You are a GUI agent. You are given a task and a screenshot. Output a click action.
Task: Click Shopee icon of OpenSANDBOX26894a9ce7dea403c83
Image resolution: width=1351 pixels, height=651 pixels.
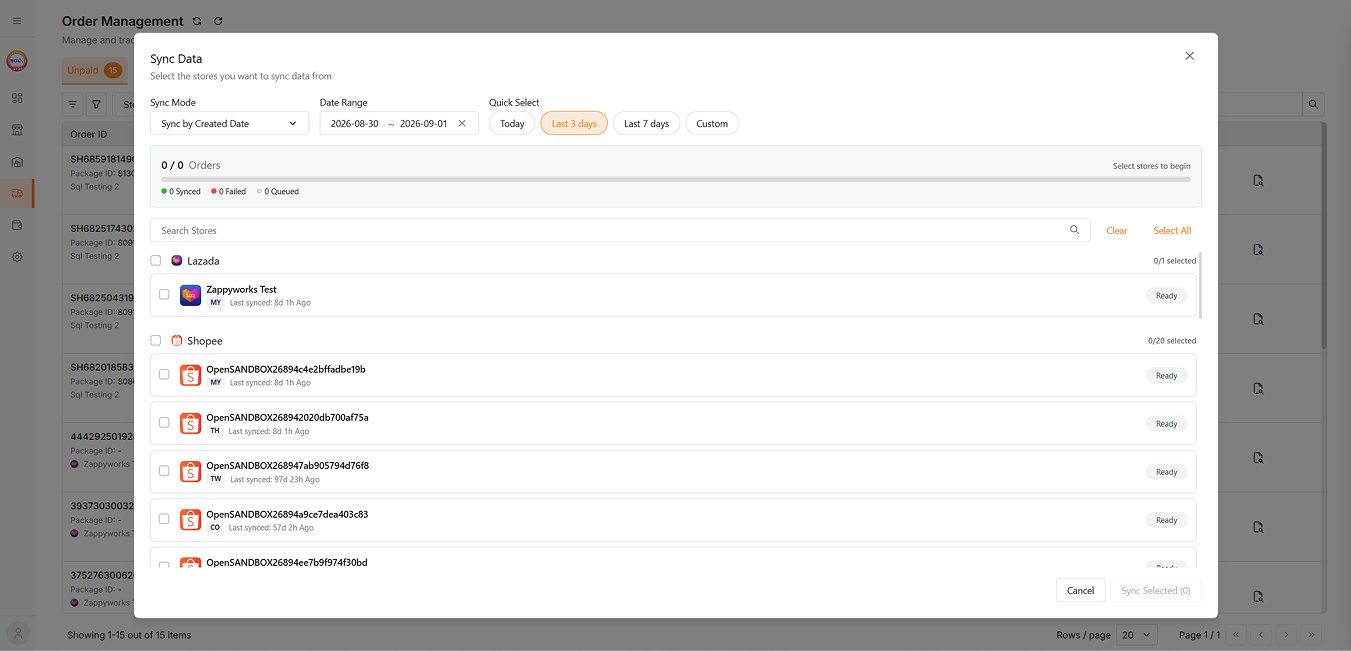(x=190, y=520)
